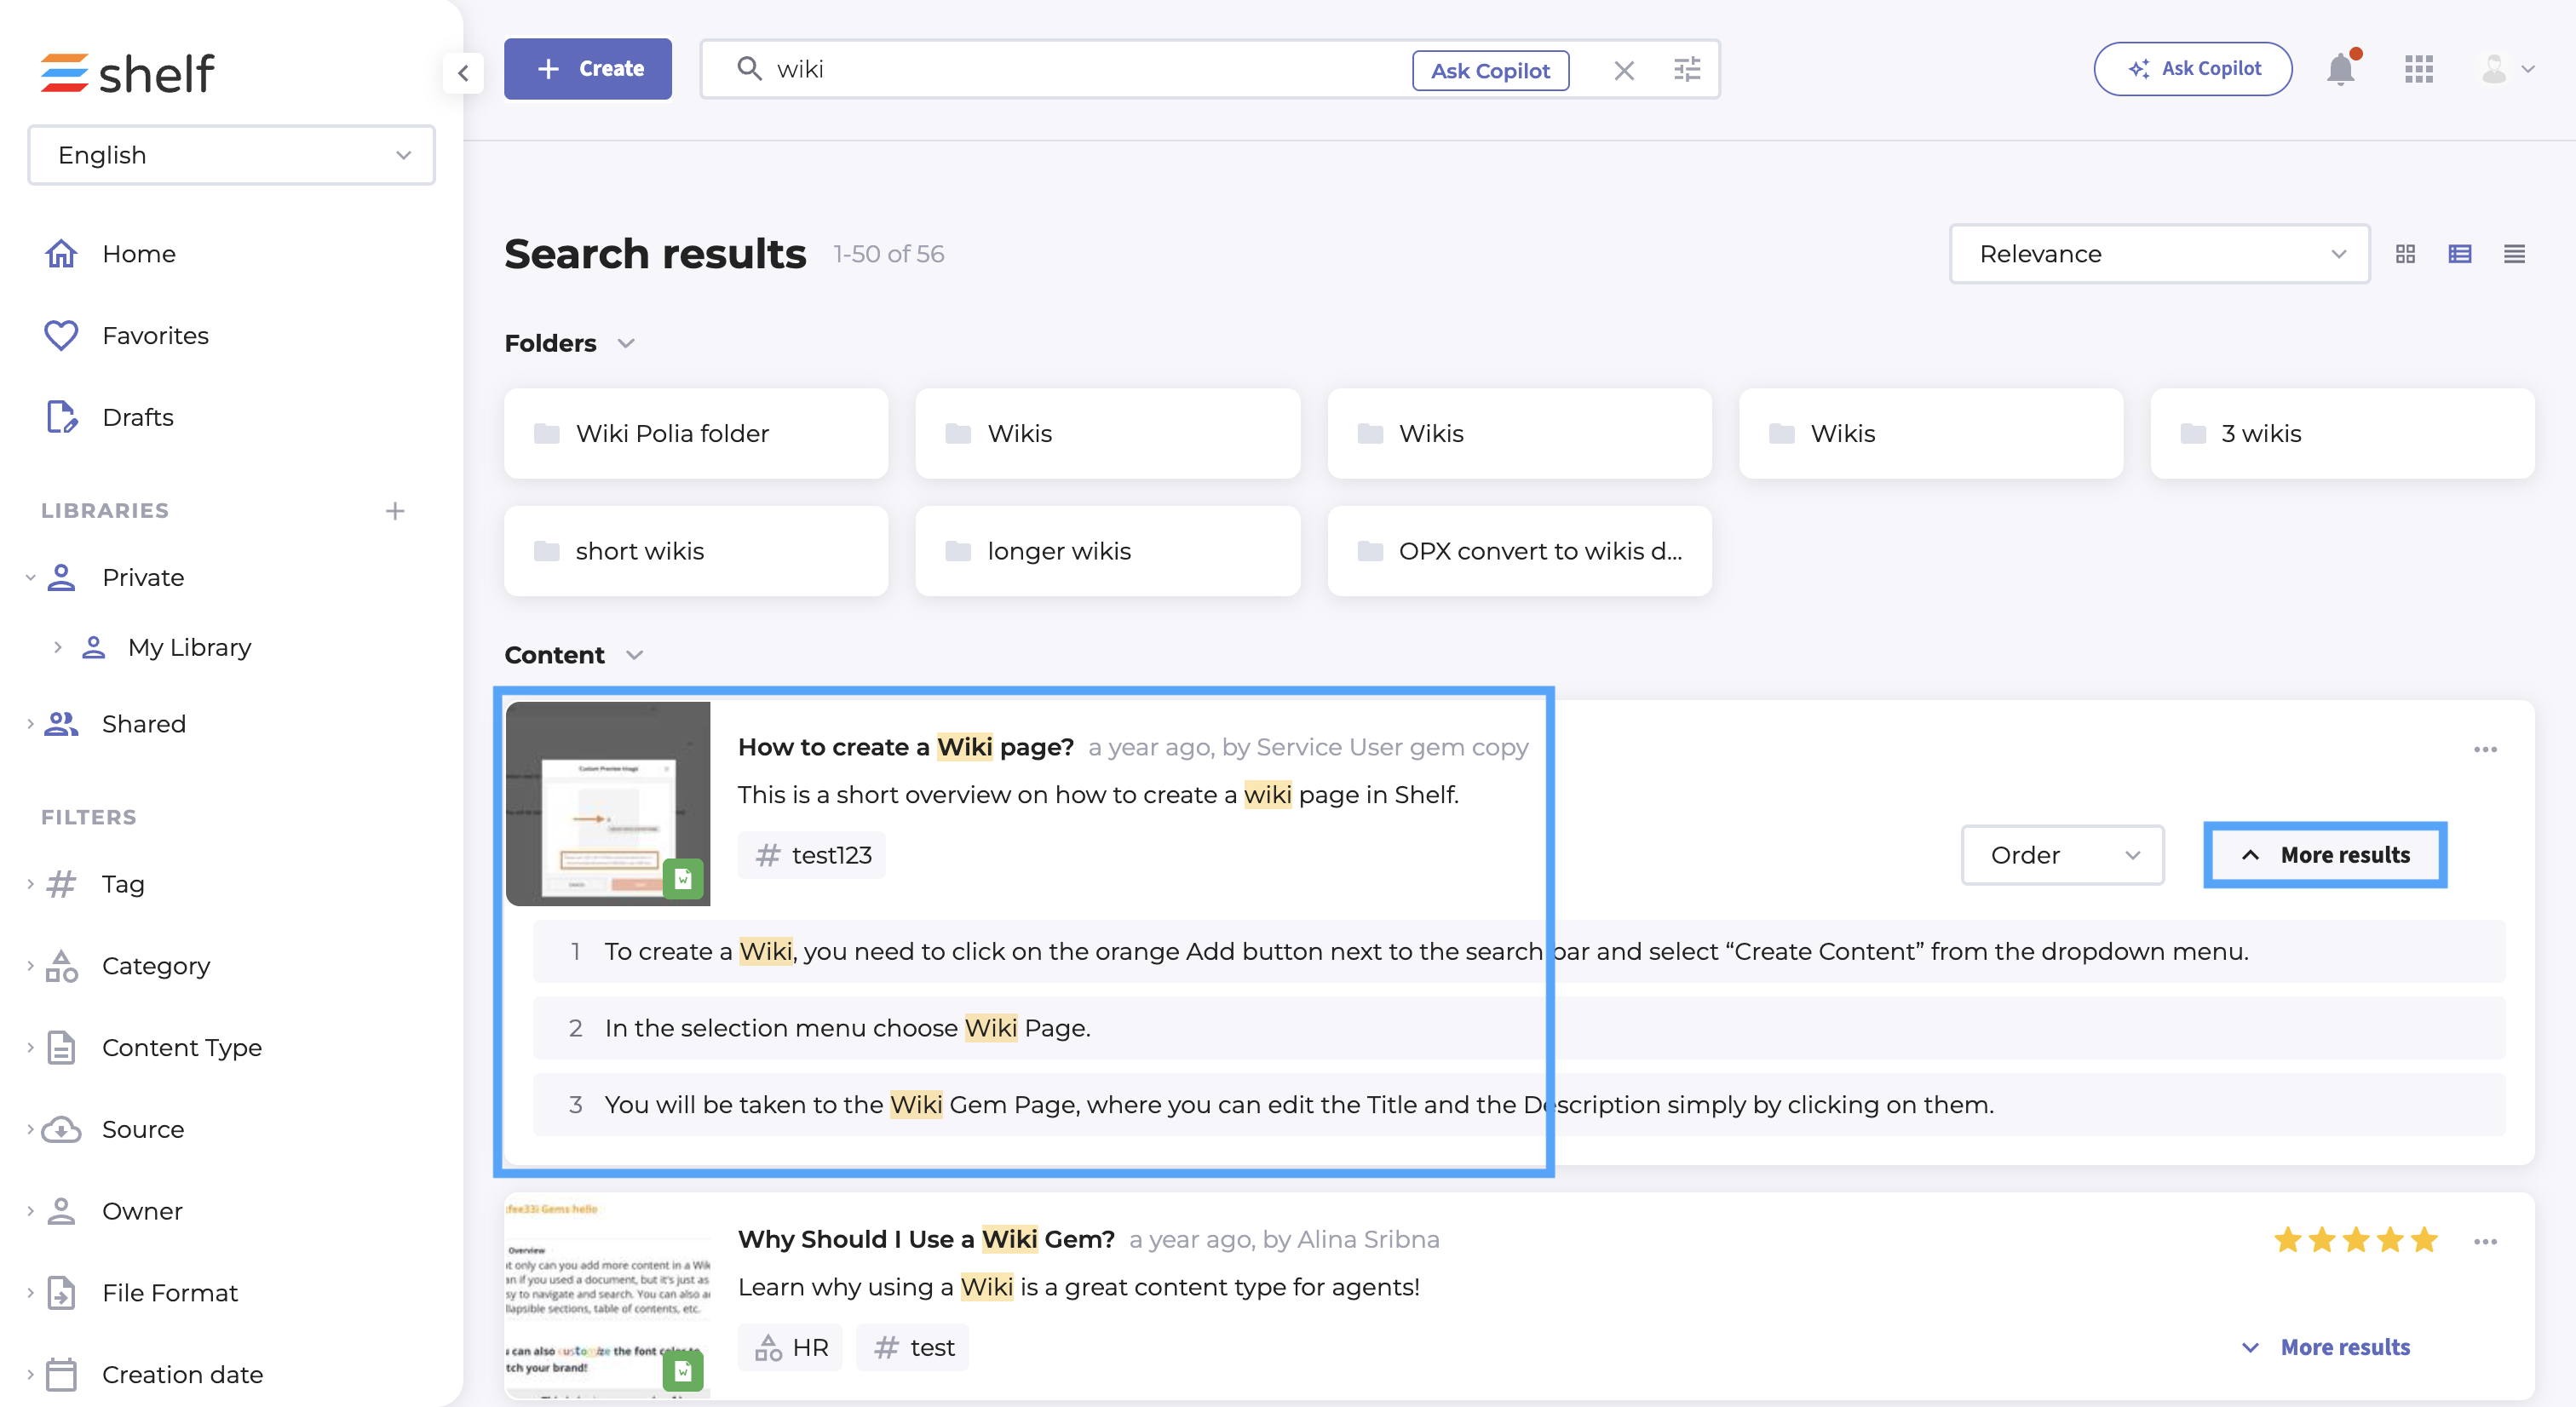Add a new library with plus icon

pos(395,511)
